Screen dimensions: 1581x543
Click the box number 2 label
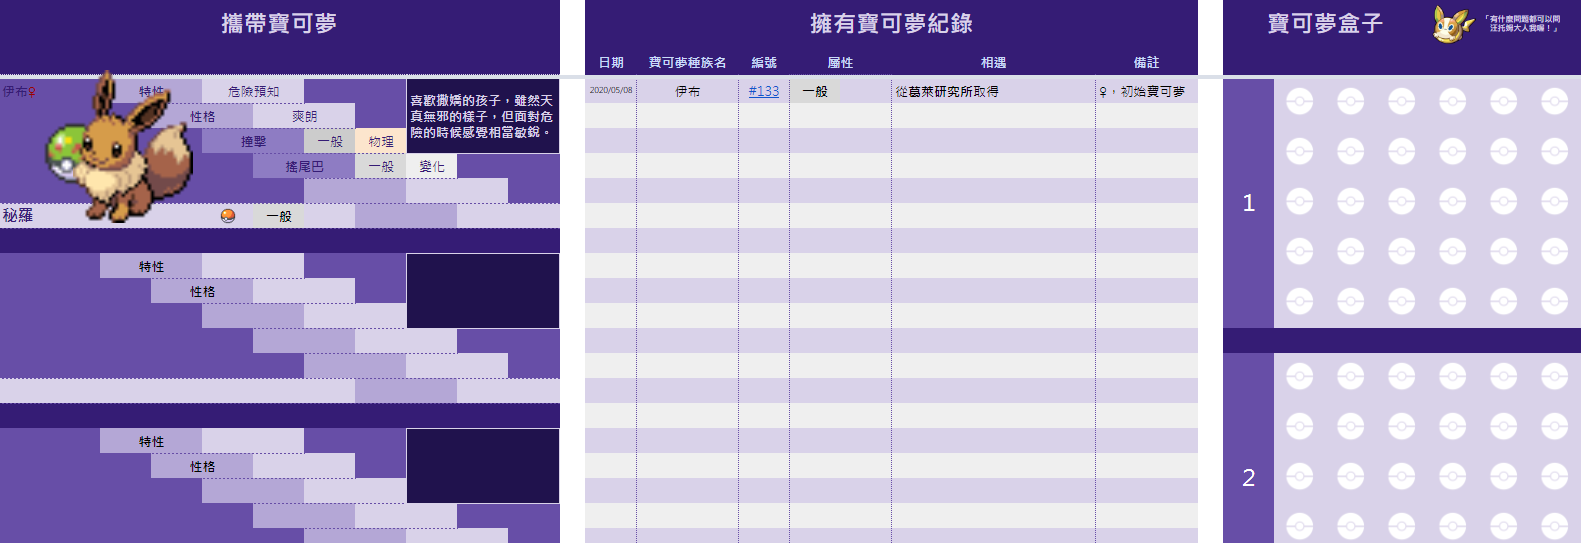[1248, 478]
